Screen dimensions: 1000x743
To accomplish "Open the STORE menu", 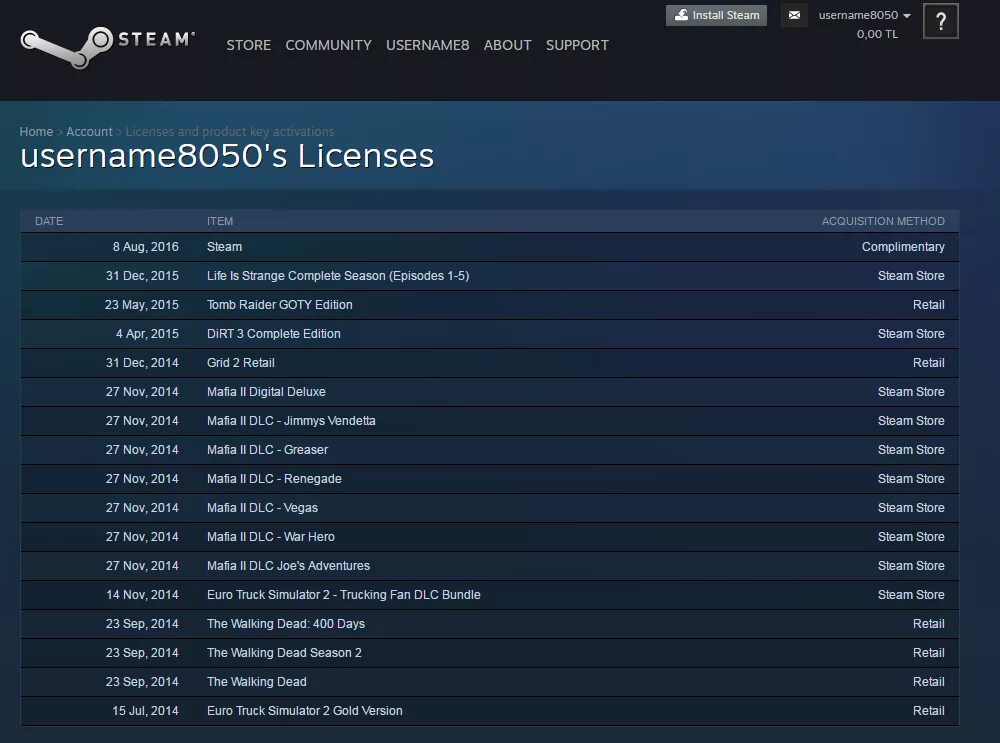I will [249, 45].
